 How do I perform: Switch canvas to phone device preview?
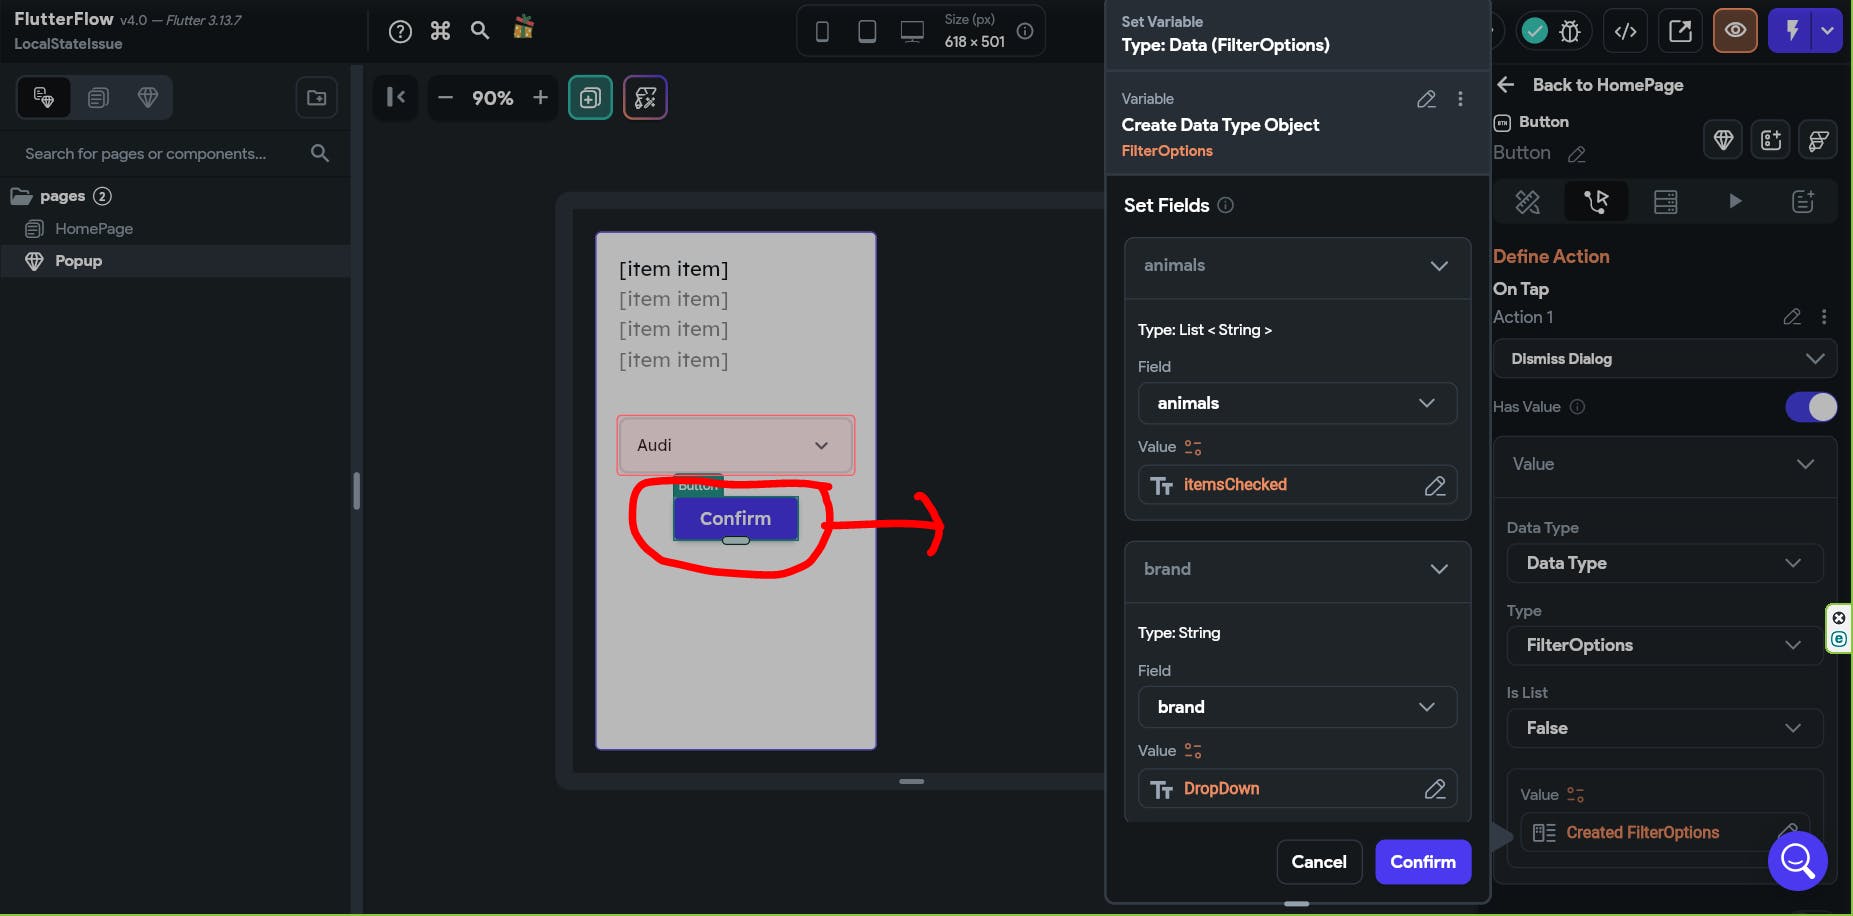pos(822,32)
